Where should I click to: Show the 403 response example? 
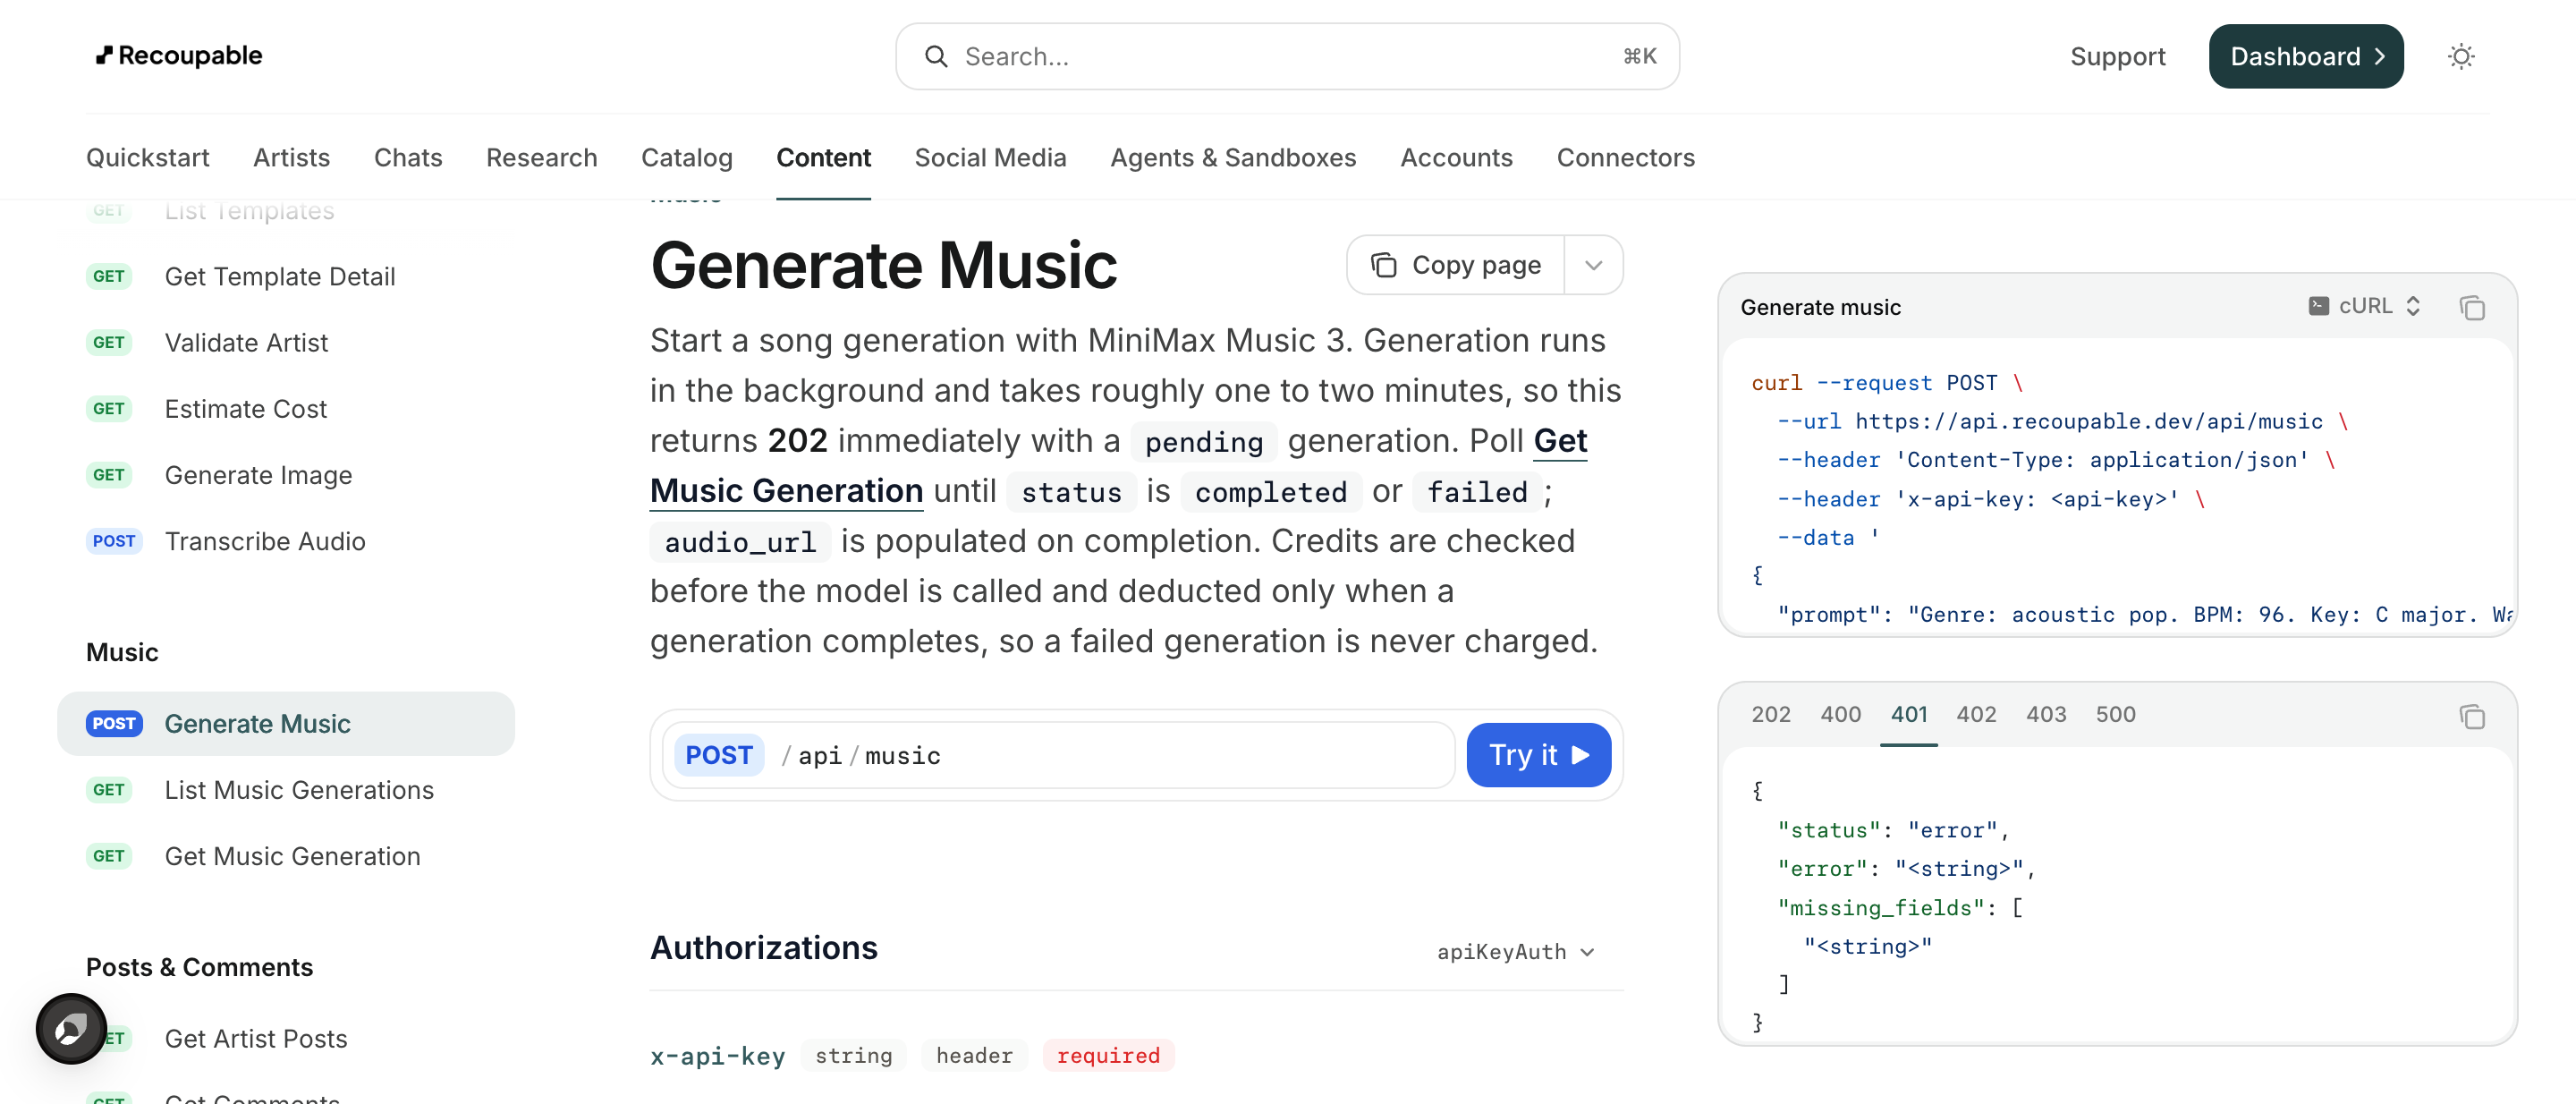[x=2046, y=715]
